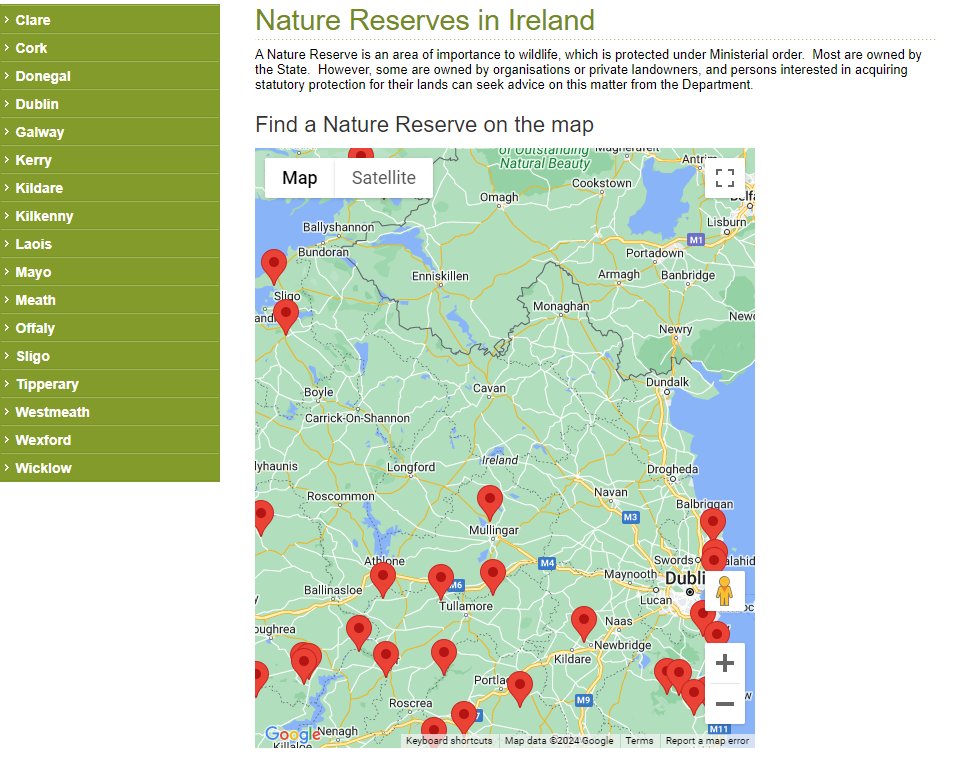The width and height of the screenshot is (957, 765).
Task: Click the Enniskillen town label
Action: click(x=440, y=276)
